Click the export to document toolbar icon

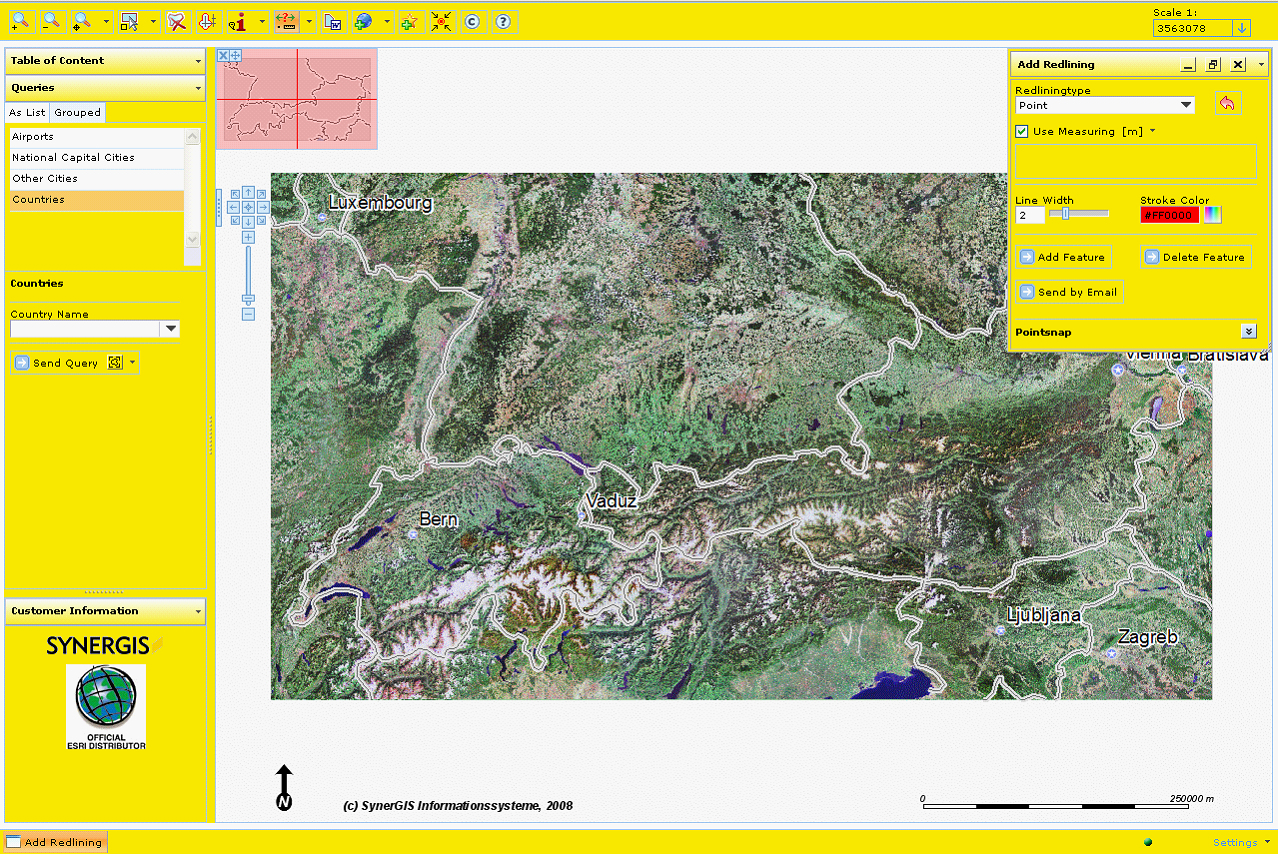tap(333, 21)
